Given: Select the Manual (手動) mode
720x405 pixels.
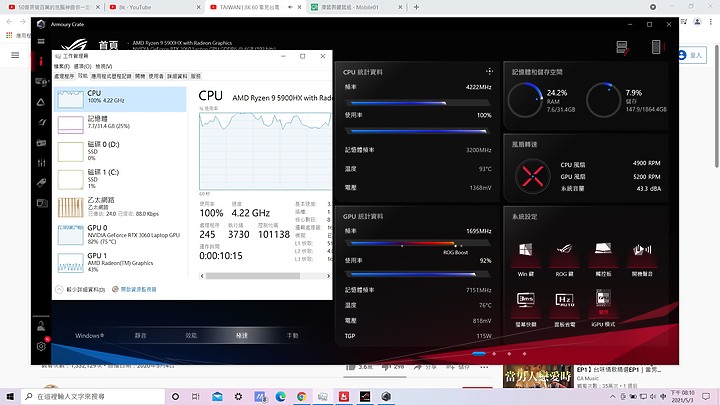Looking at the screenshot, I should tap(292, 336).
